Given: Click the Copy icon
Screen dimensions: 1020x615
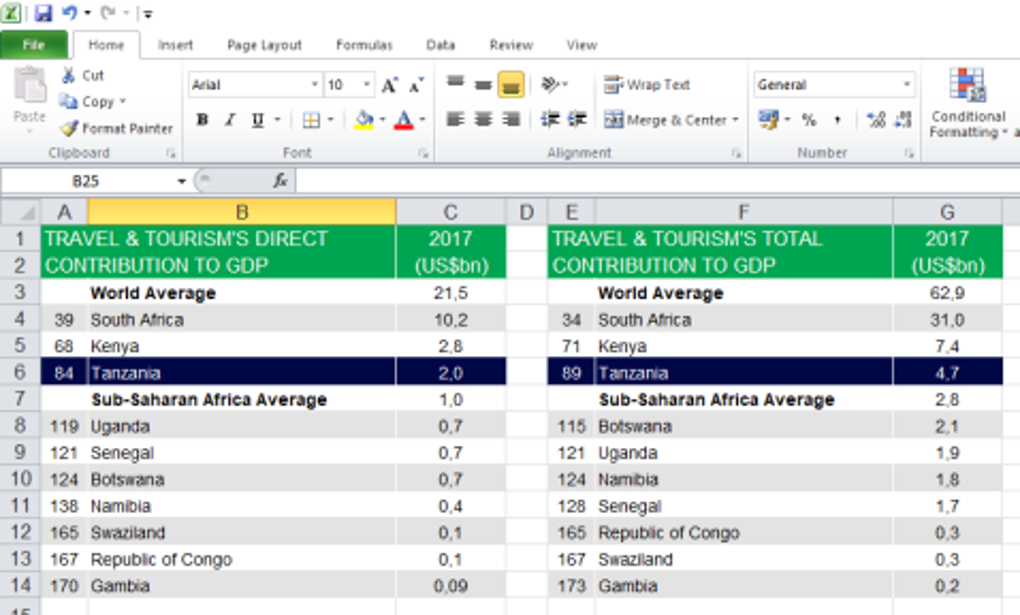Looking at the screenshot, I should [68, 102].
